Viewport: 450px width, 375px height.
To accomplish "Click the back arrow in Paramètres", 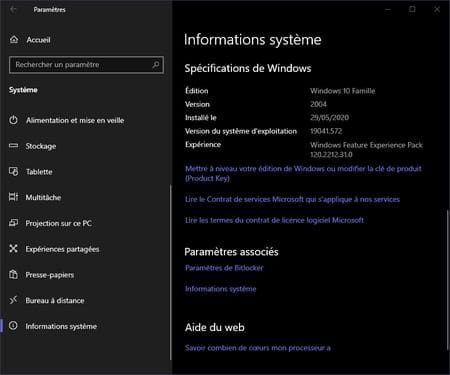I will (x=13, y=10).
